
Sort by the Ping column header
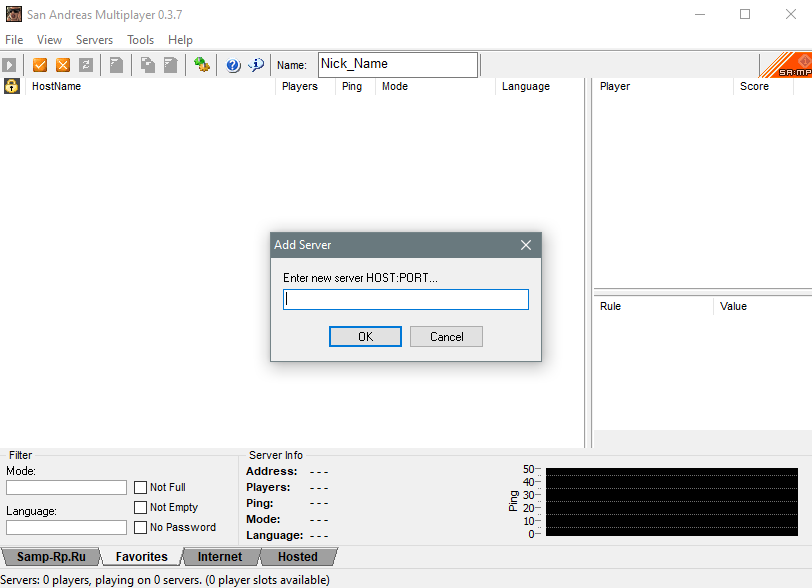point(355,86)
